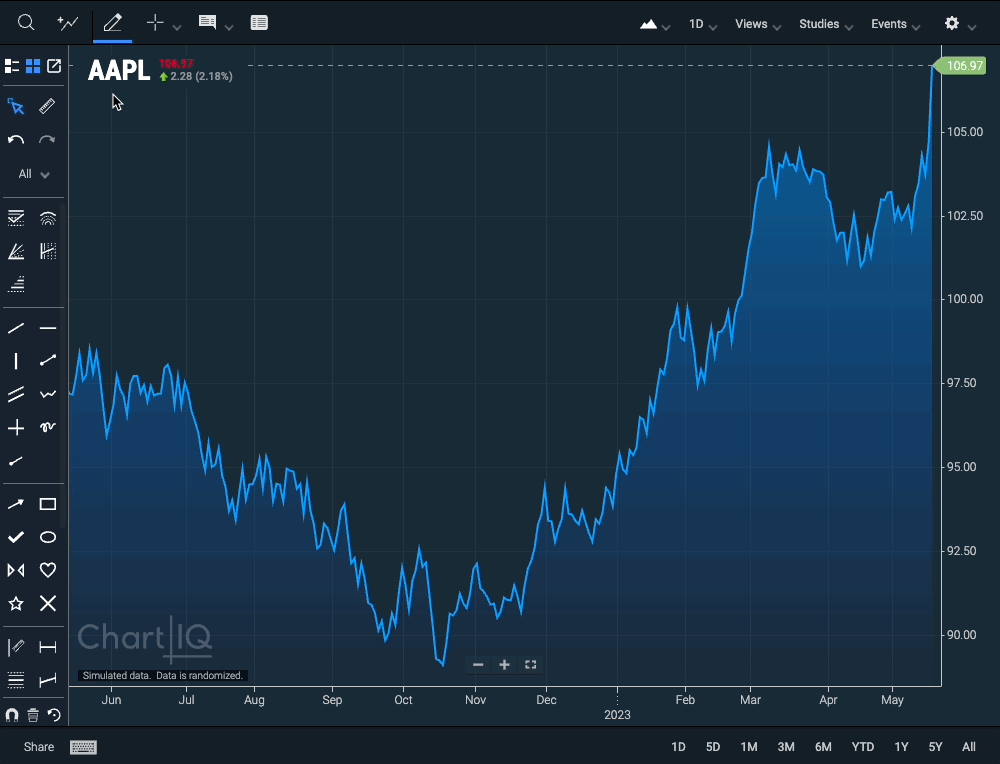The image size is (1000, 764).
Task: Redo the last drawing
Action: (x=47, y=140)
